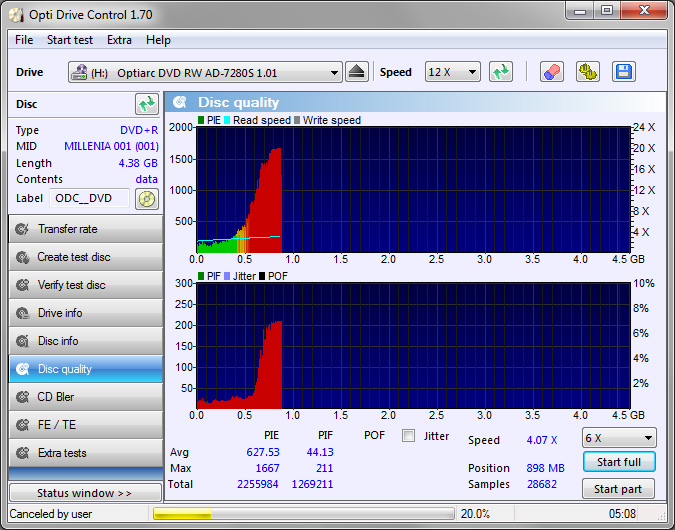Click the disc Label text field

(88, 198)
